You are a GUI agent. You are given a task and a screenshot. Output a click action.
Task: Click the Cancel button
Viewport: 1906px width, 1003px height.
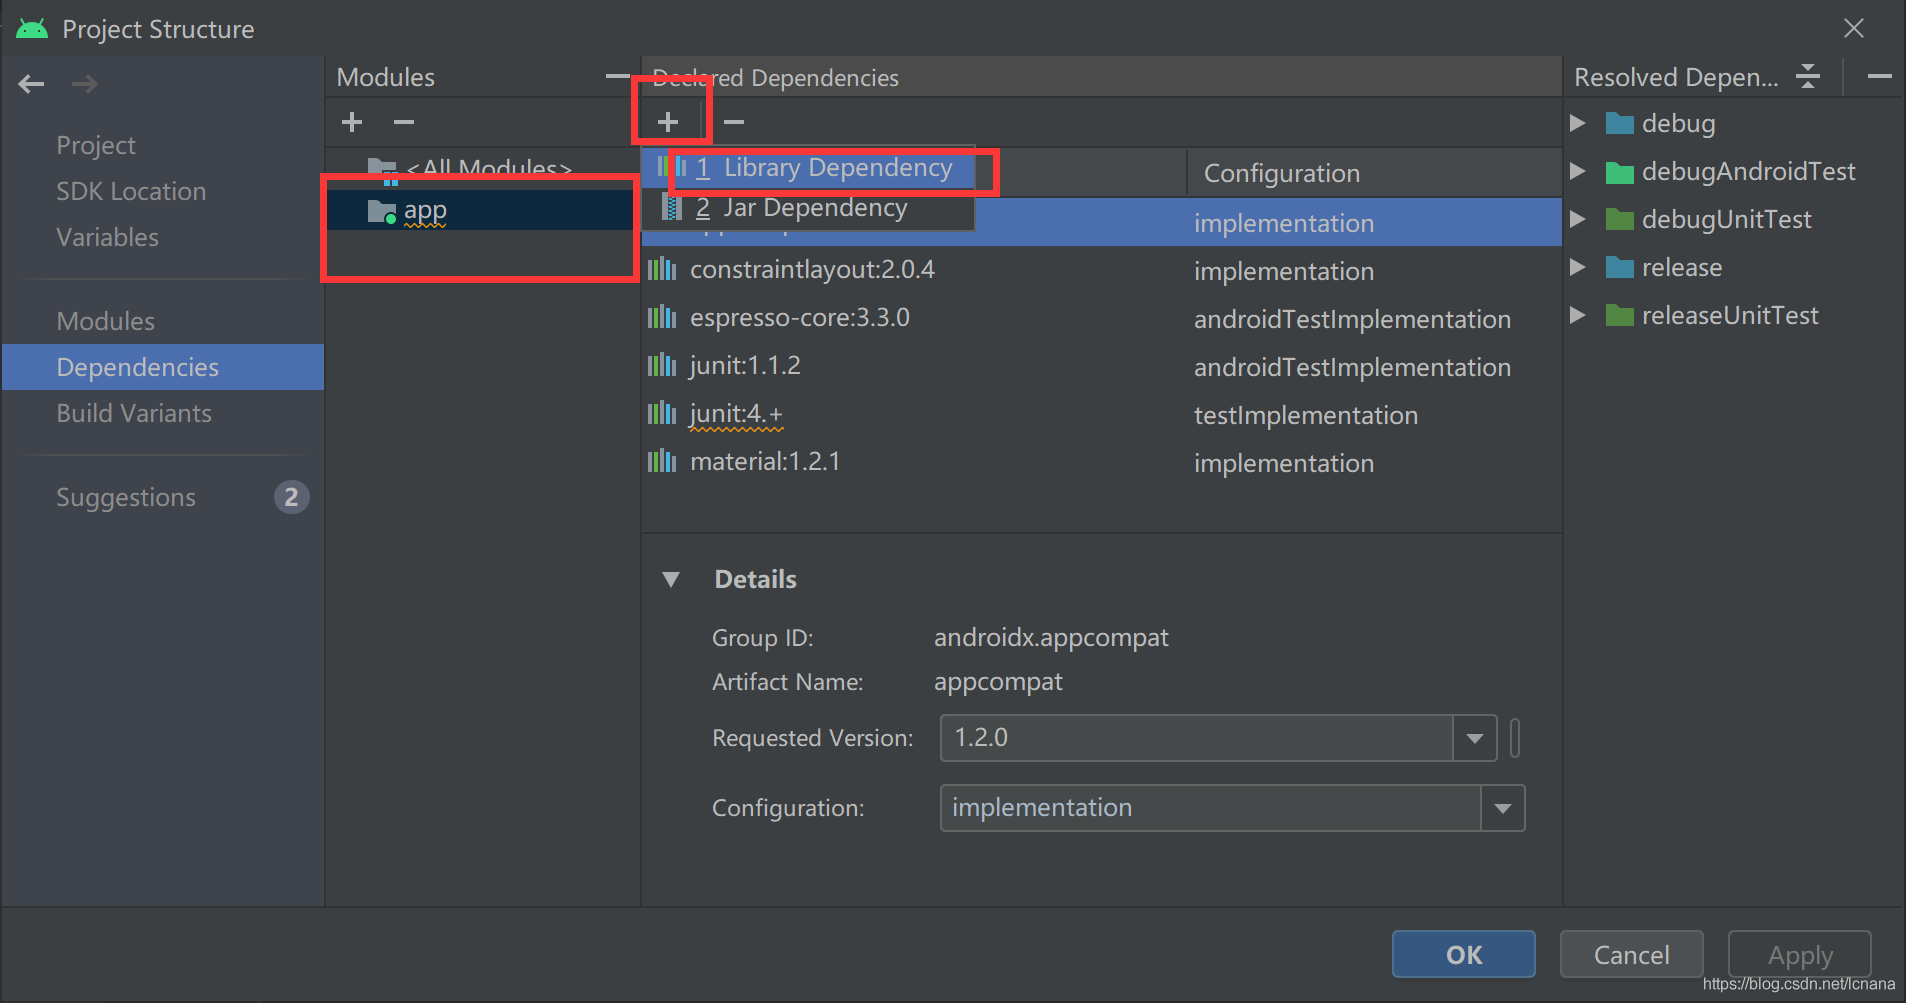[1631, 954]
